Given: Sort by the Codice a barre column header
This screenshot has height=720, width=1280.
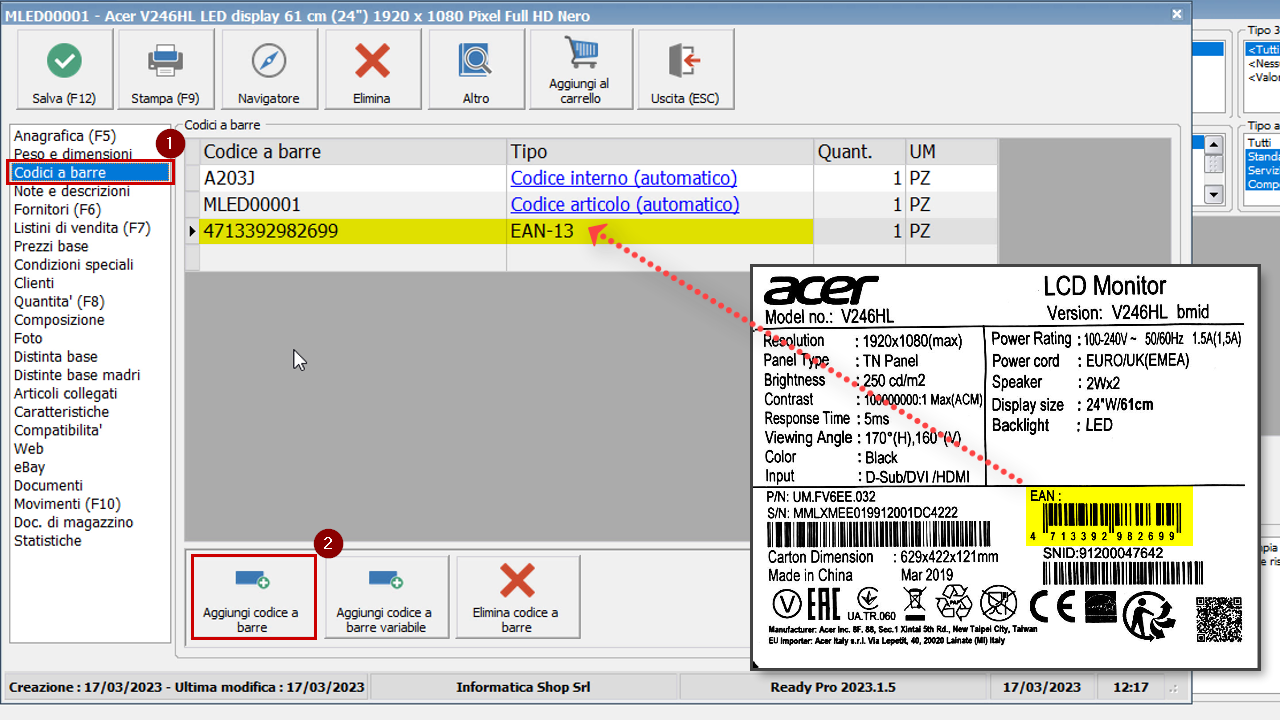Looking at the screenshot, I should [x=353, y=151].
